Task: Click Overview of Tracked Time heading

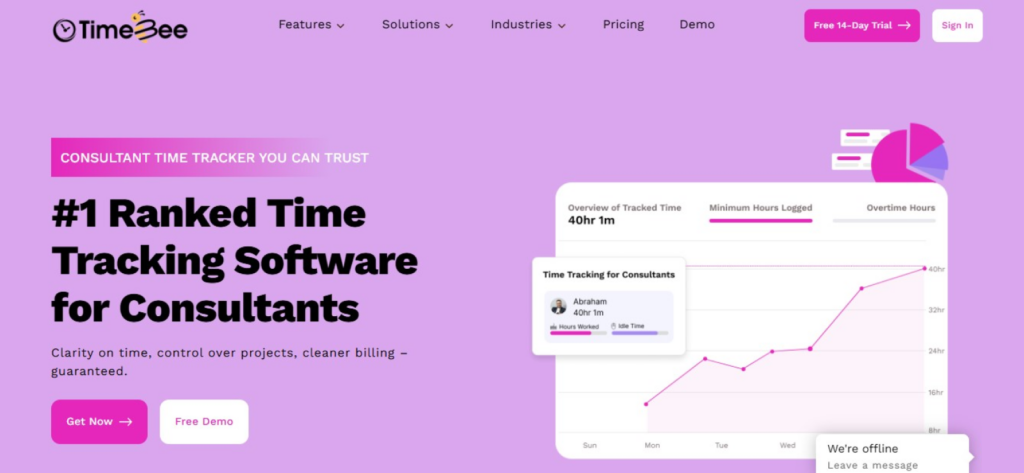Action: 624,208
